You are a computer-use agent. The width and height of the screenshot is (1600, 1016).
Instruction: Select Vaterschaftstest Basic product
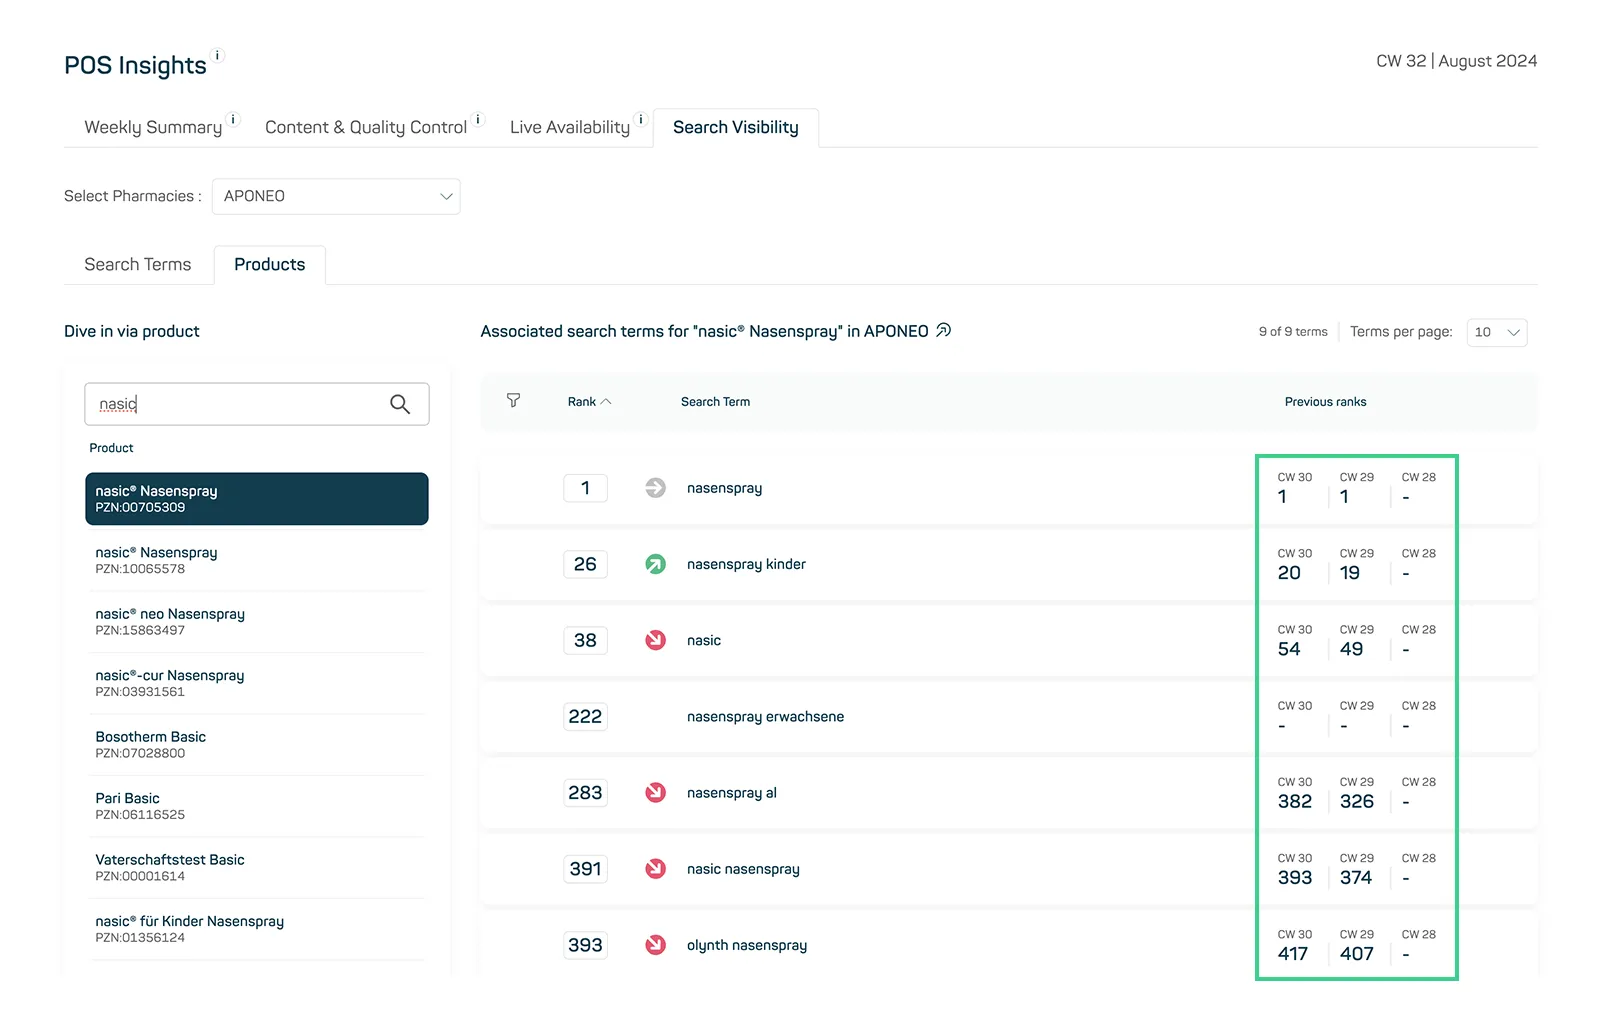coord(257,867)
